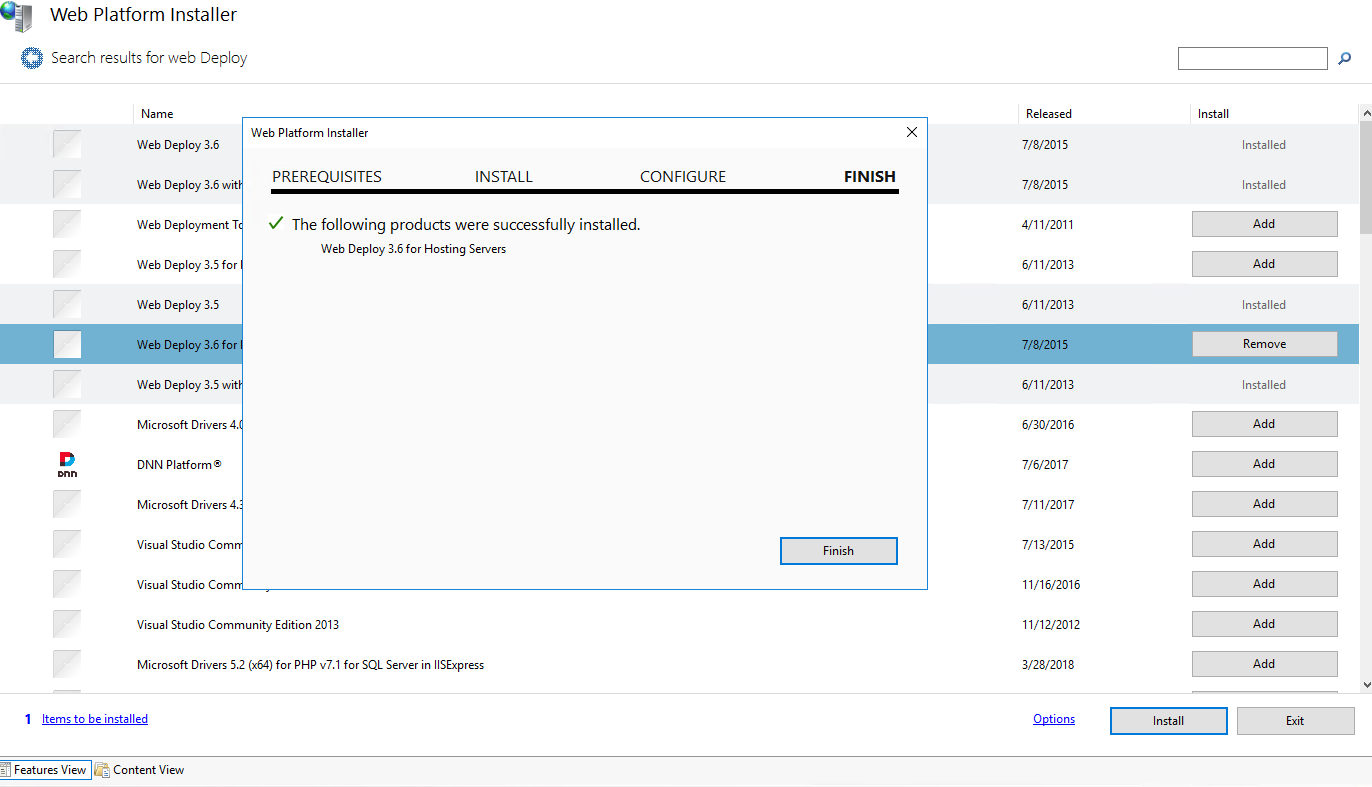This screenshot has height=787, width=1372.
Task: Sort by the Install column header
Action: click(x=1213, y=114)
